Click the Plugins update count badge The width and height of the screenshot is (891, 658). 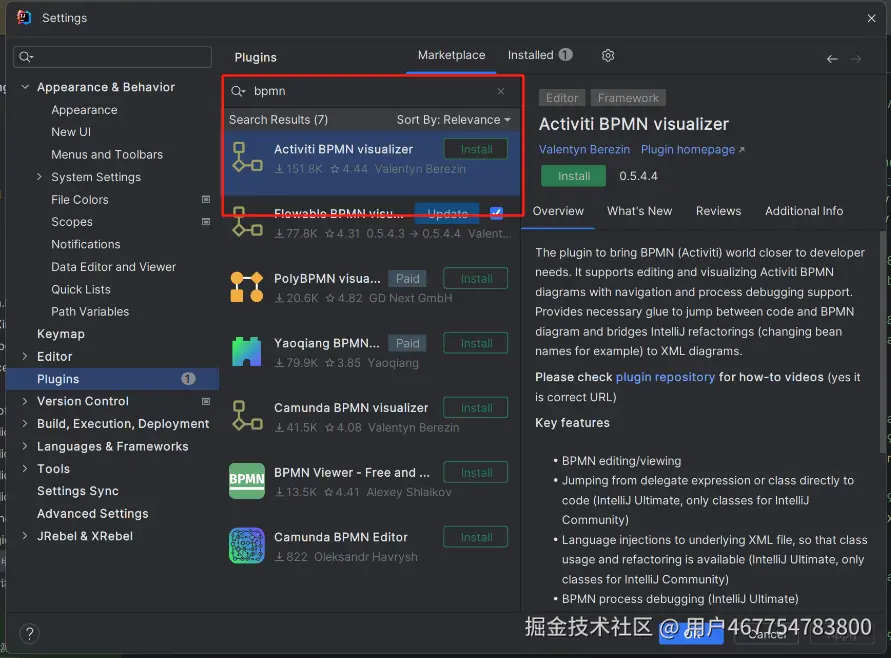[188, 378]
